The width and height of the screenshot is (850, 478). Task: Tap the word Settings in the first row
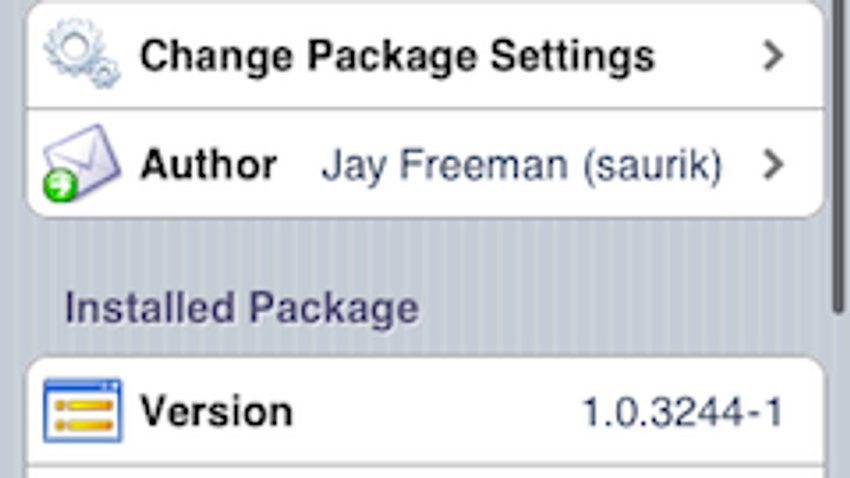[x=572, y=56]
